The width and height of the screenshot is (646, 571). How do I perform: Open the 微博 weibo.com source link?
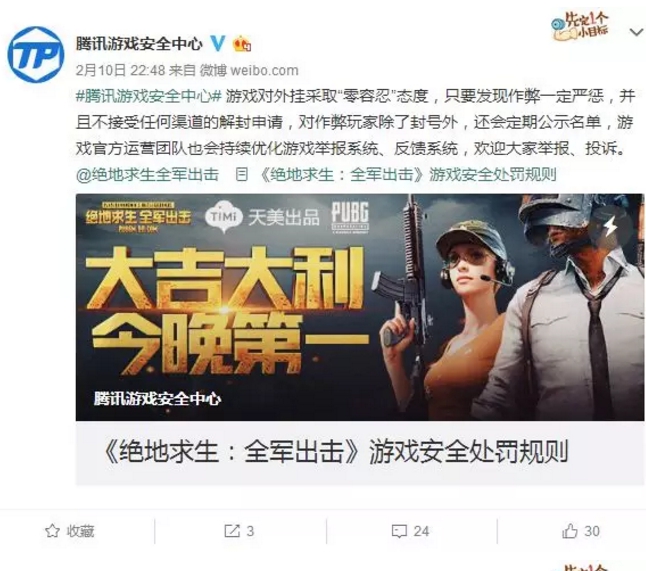tap(249, 70)
